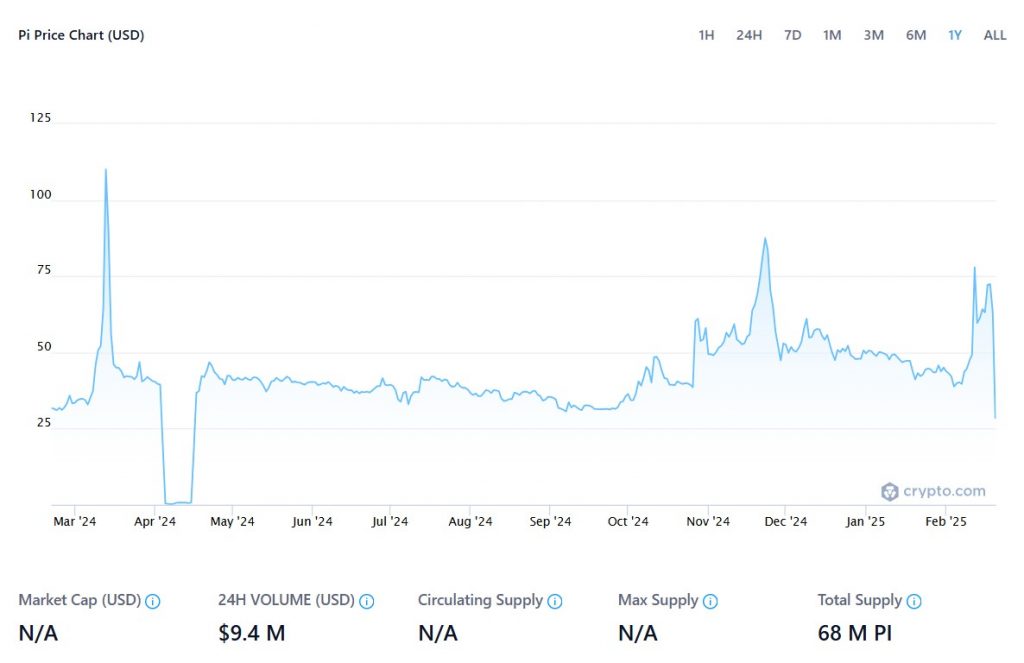Open Circulating Supply info tooltip icon
1024x663 pixels.
[x=555, y=602]
